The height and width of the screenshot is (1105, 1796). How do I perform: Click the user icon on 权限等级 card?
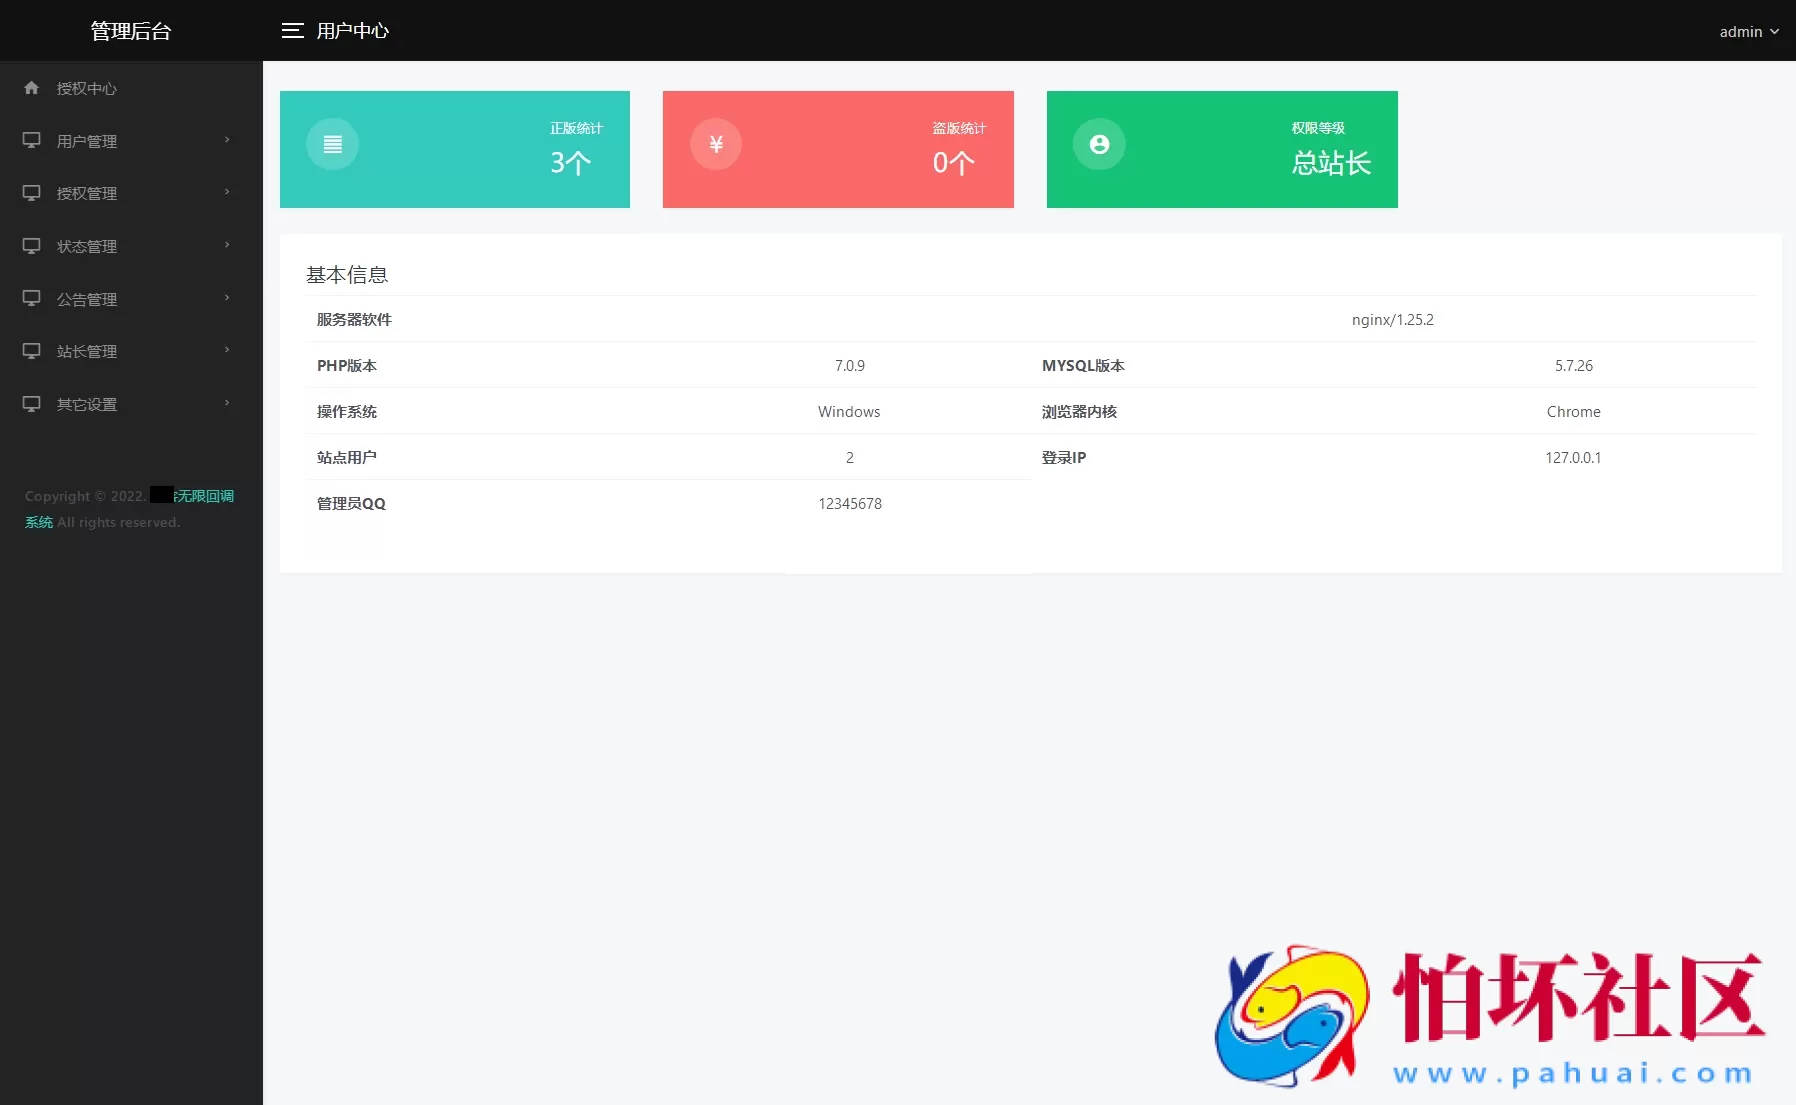coord(1100,144)
